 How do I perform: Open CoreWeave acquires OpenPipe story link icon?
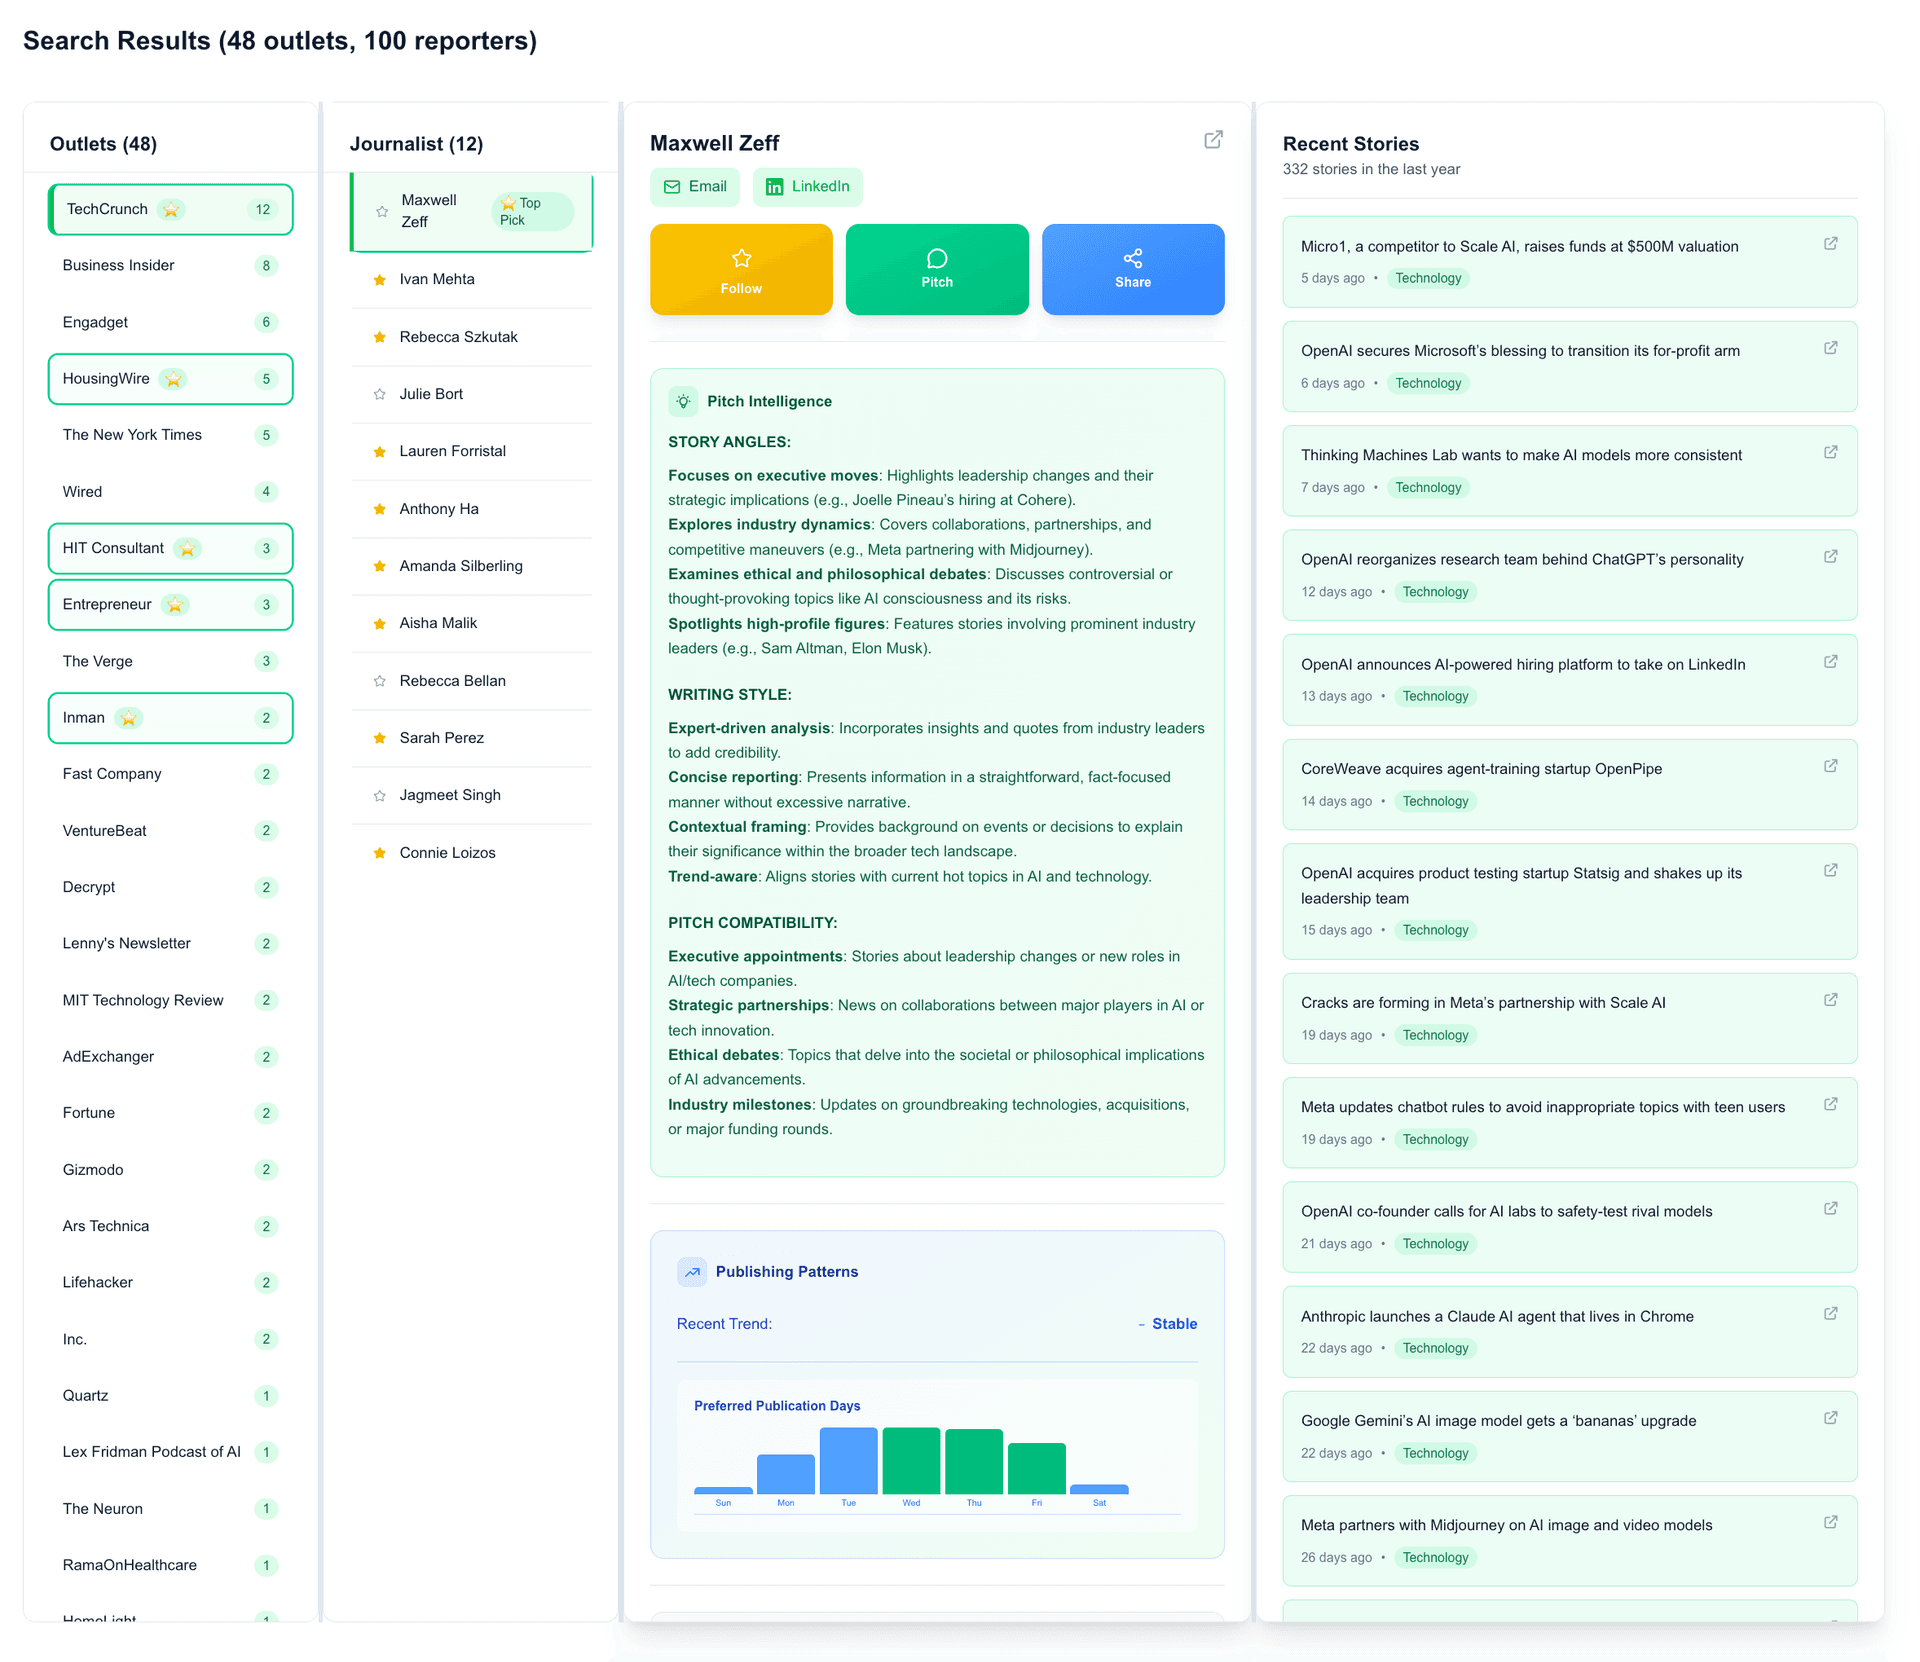pos(1830,766)
